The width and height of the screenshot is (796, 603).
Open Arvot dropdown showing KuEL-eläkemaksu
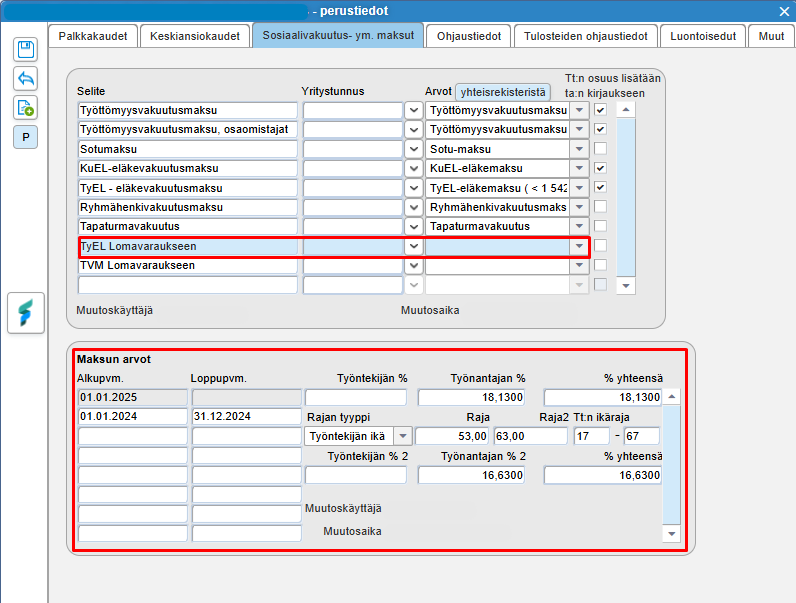(579, 169)
